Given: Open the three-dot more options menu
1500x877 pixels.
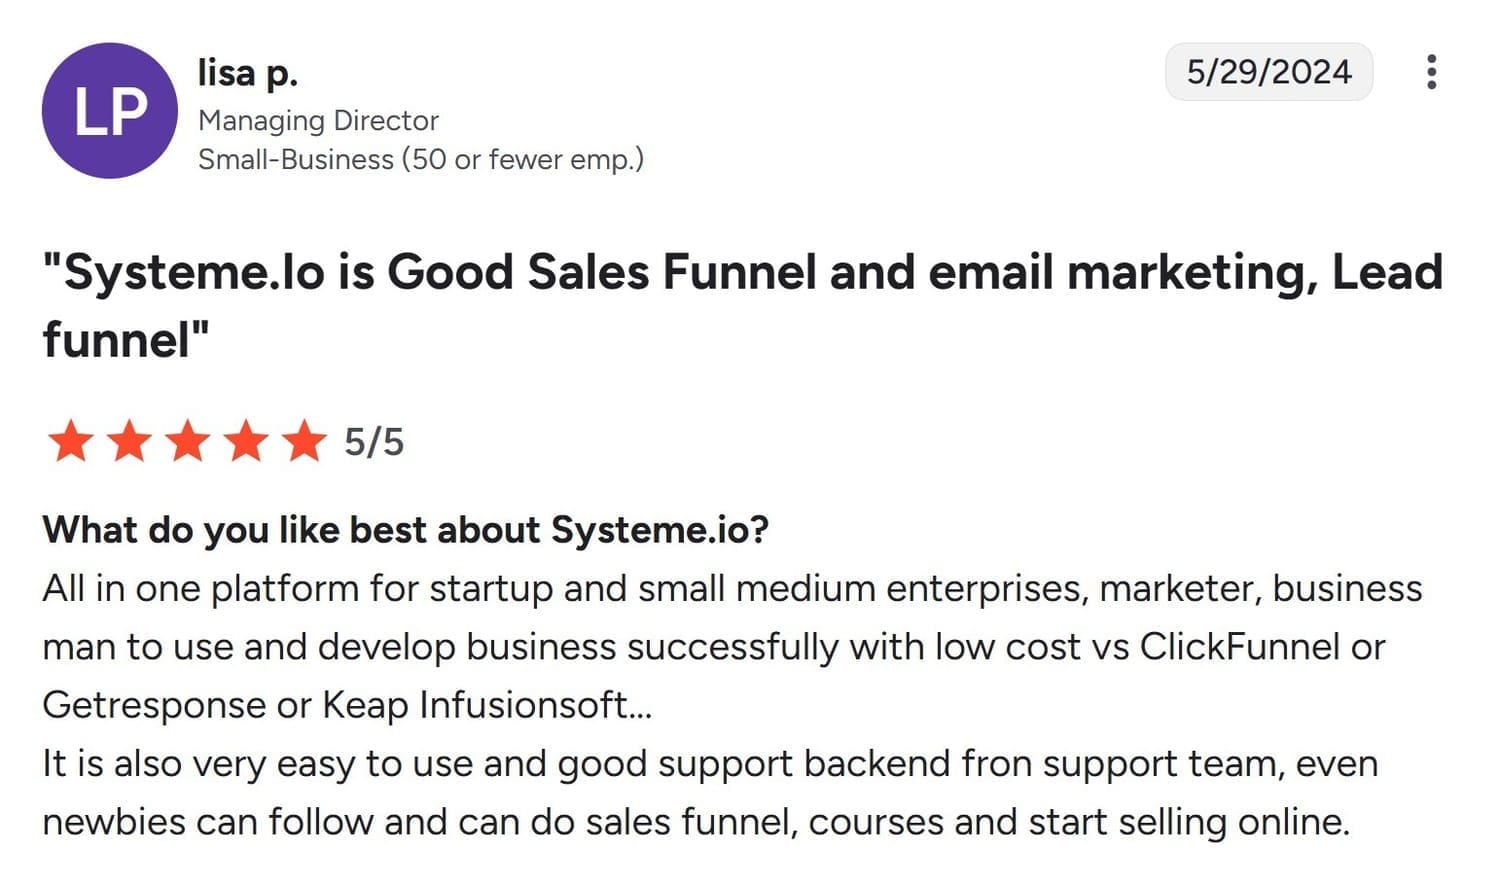Looking at the screenshot, I should [1431, 72].
